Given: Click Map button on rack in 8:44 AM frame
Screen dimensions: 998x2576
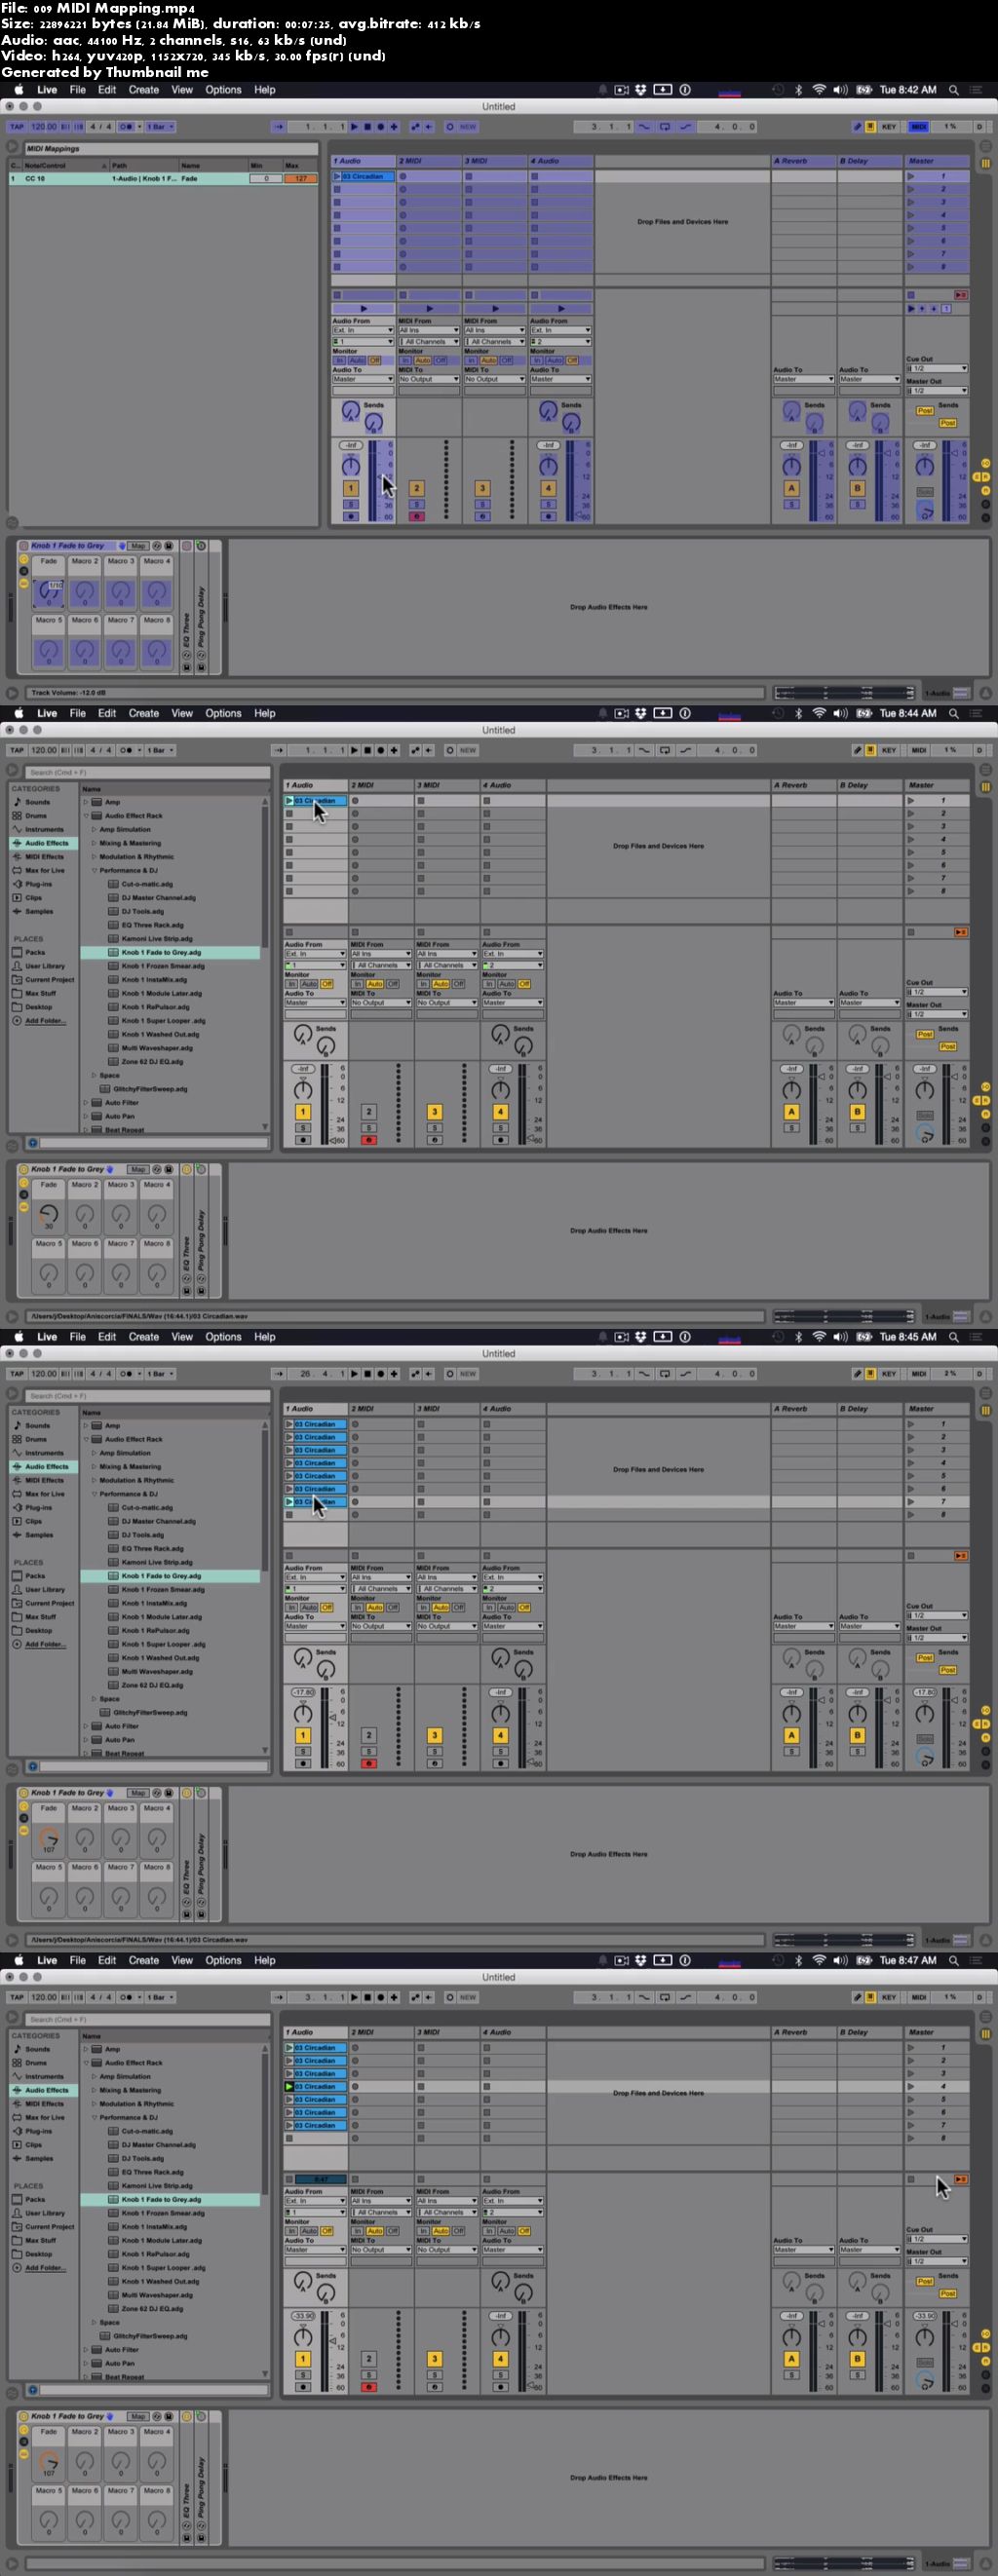Looking at the screenshot, I should click(138, 1169).
